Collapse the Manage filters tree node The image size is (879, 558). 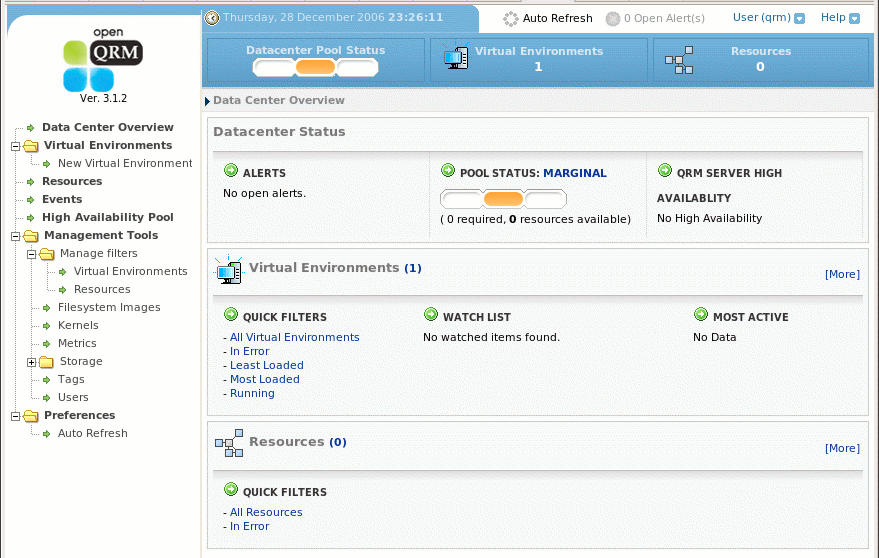(32, 254)
